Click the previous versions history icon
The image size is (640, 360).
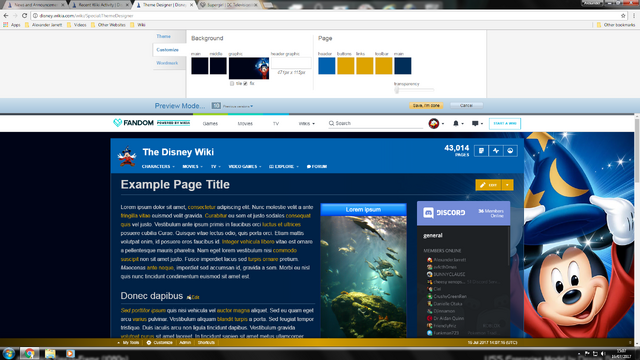(216, 106)
